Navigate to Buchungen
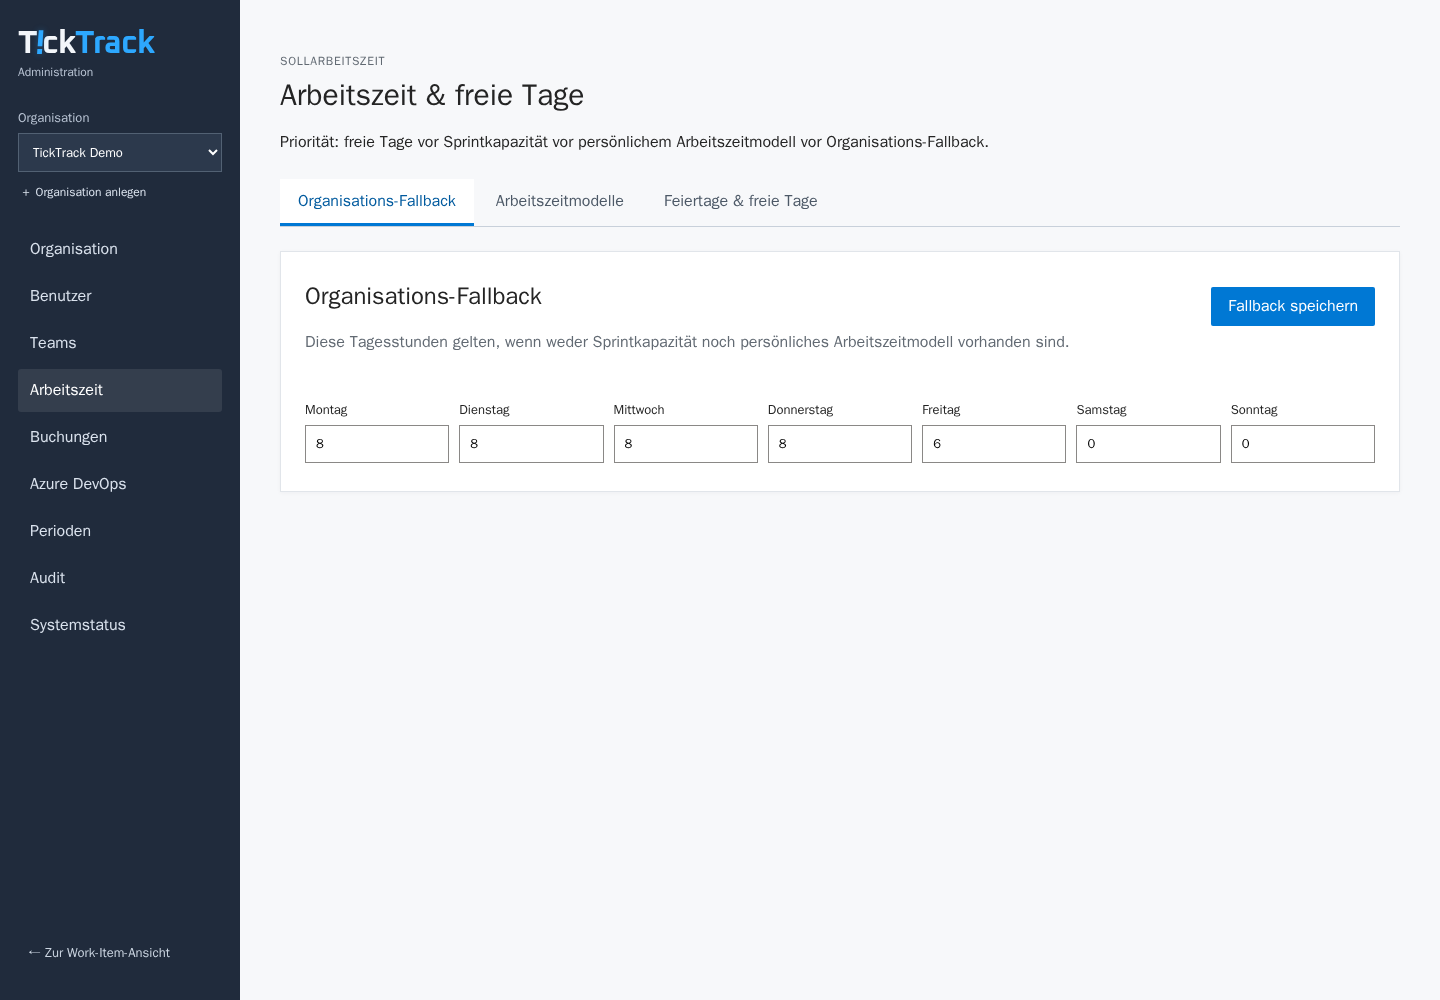 point(120,437)
